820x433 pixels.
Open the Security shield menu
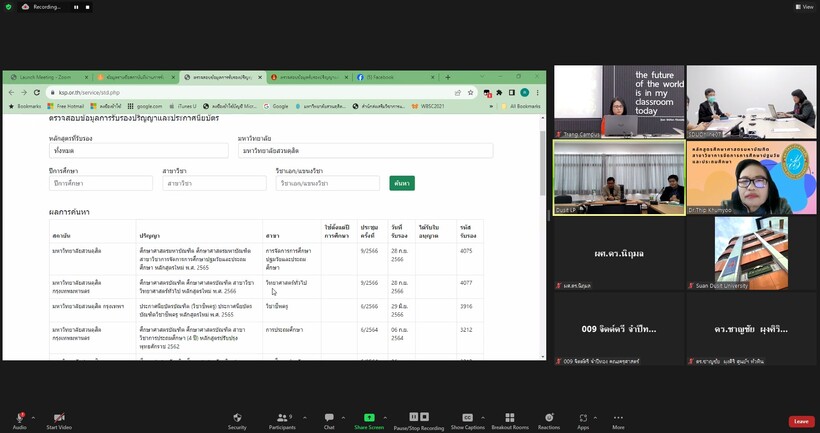click(x=237, y=420)
